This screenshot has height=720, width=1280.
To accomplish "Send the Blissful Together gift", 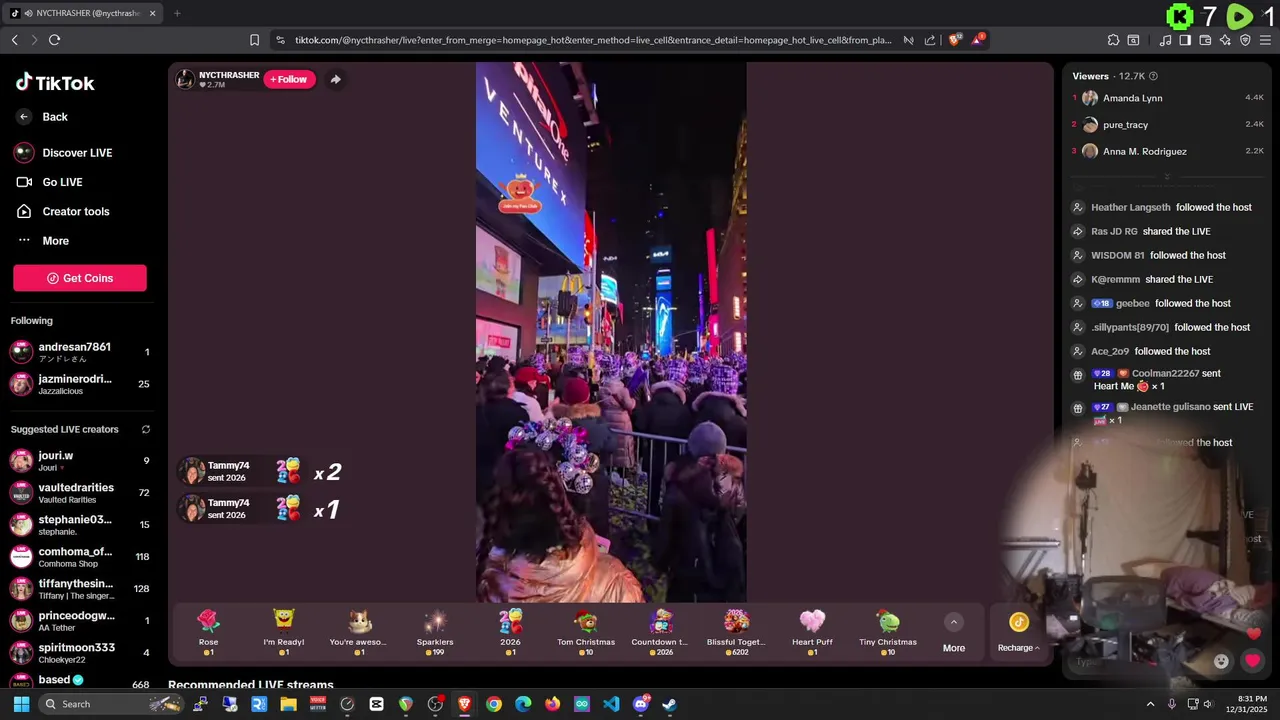I will [x=737, y=632].
